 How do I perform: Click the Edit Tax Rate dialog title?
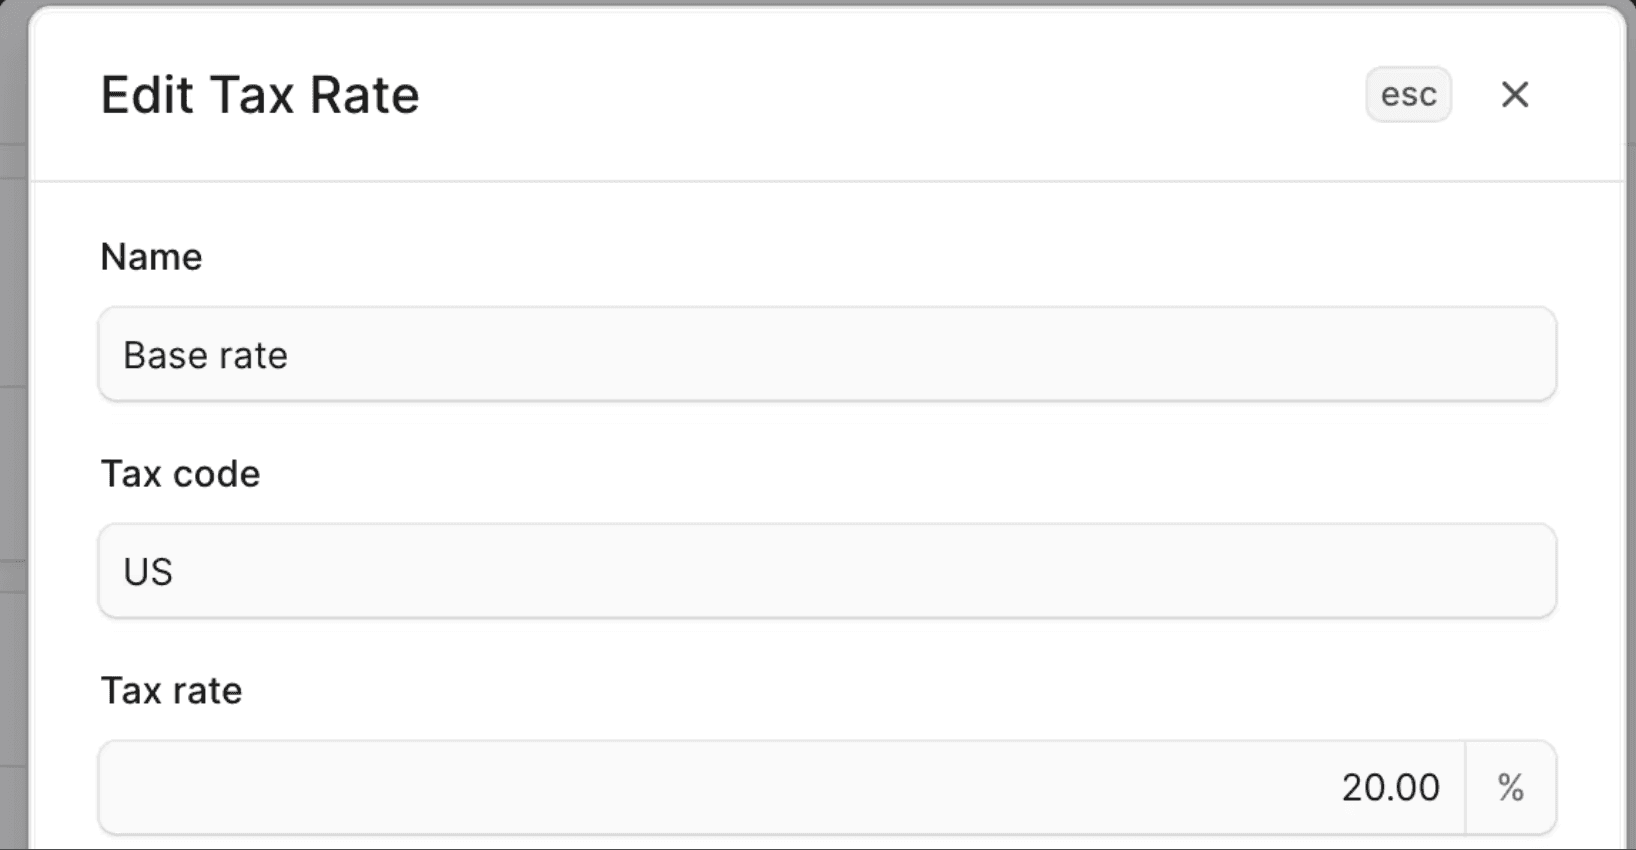coord(259,94)
